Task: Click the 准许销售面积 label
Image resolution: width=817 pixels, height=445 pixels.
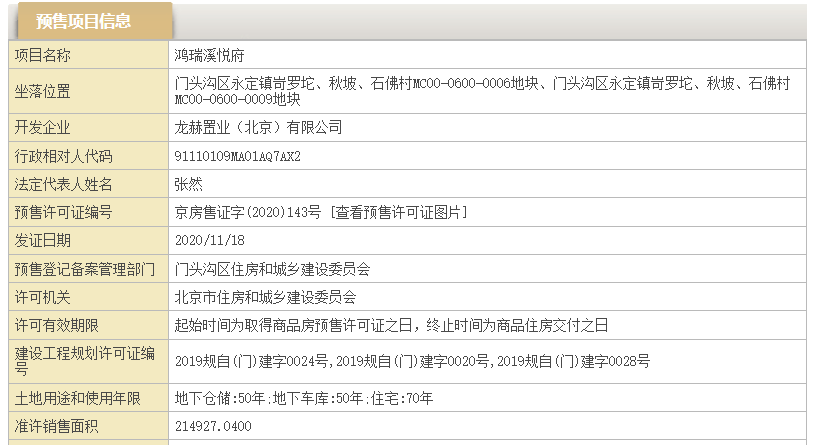Action: pos(56,426)
